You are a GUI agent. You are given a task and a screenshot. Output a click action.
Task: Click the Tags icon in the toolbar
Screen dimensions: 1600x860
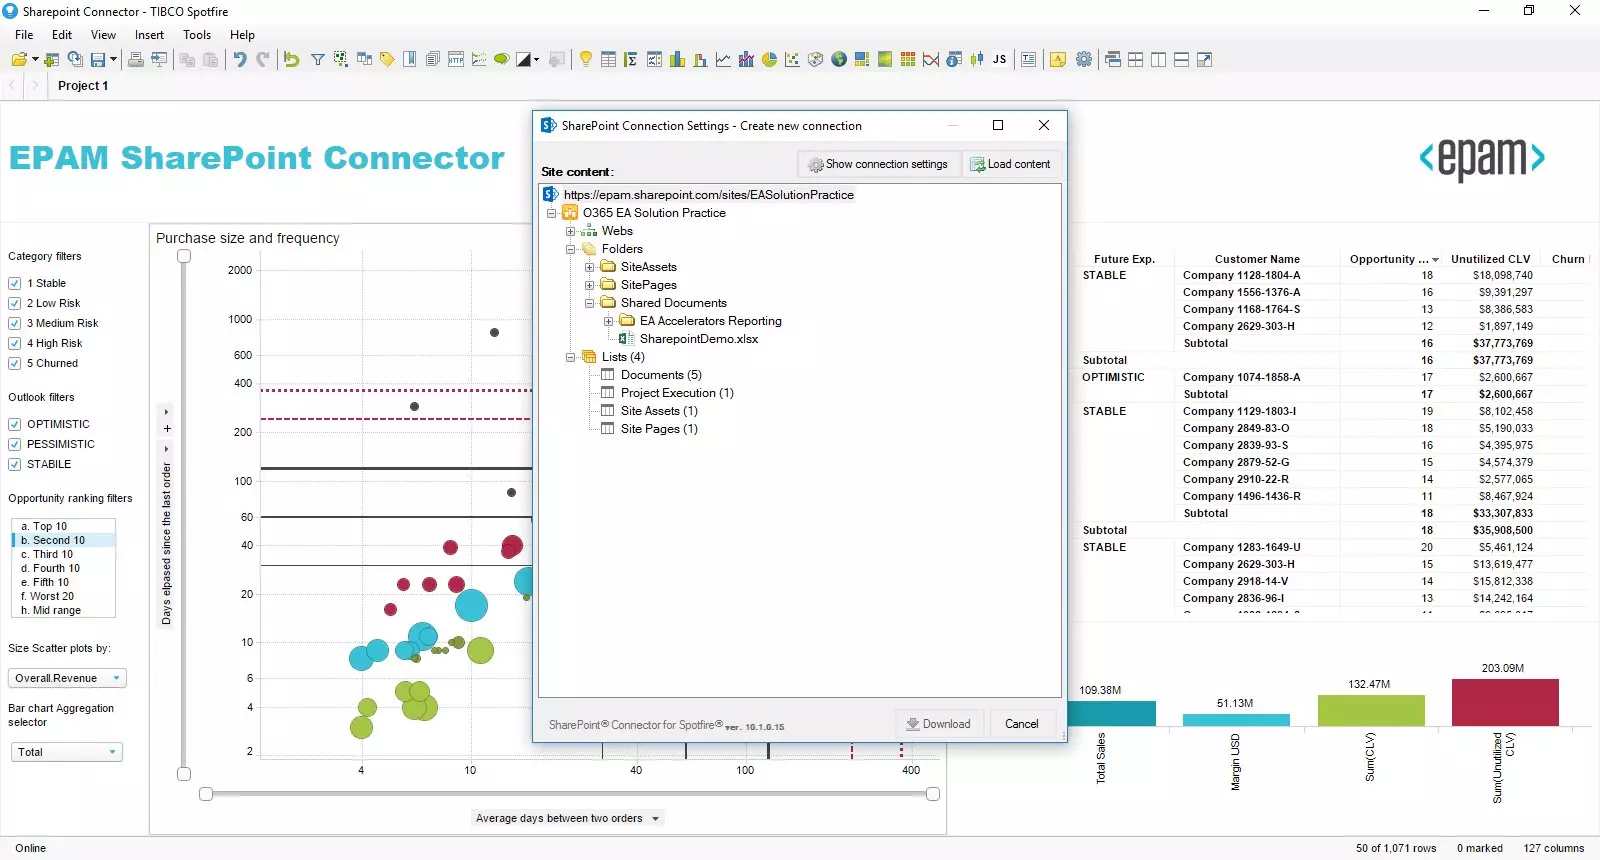(387, 60)
